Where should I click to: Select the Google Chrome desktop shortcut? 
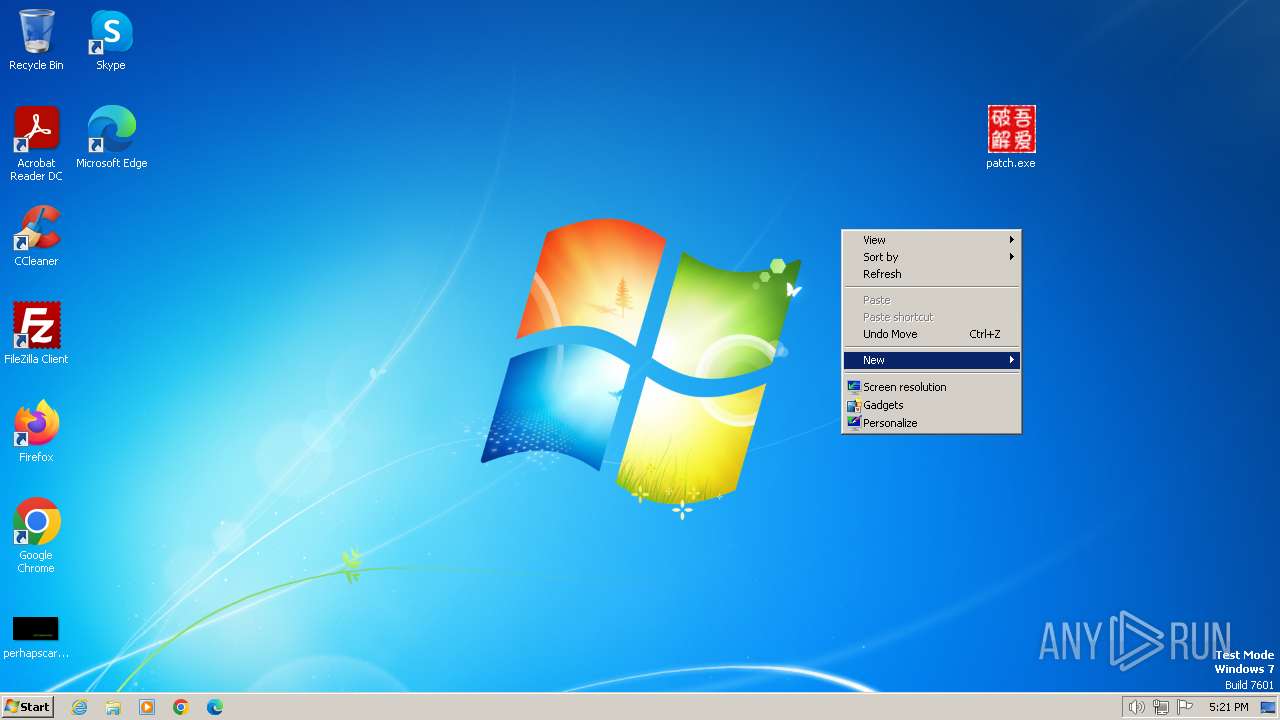point(36,536)
